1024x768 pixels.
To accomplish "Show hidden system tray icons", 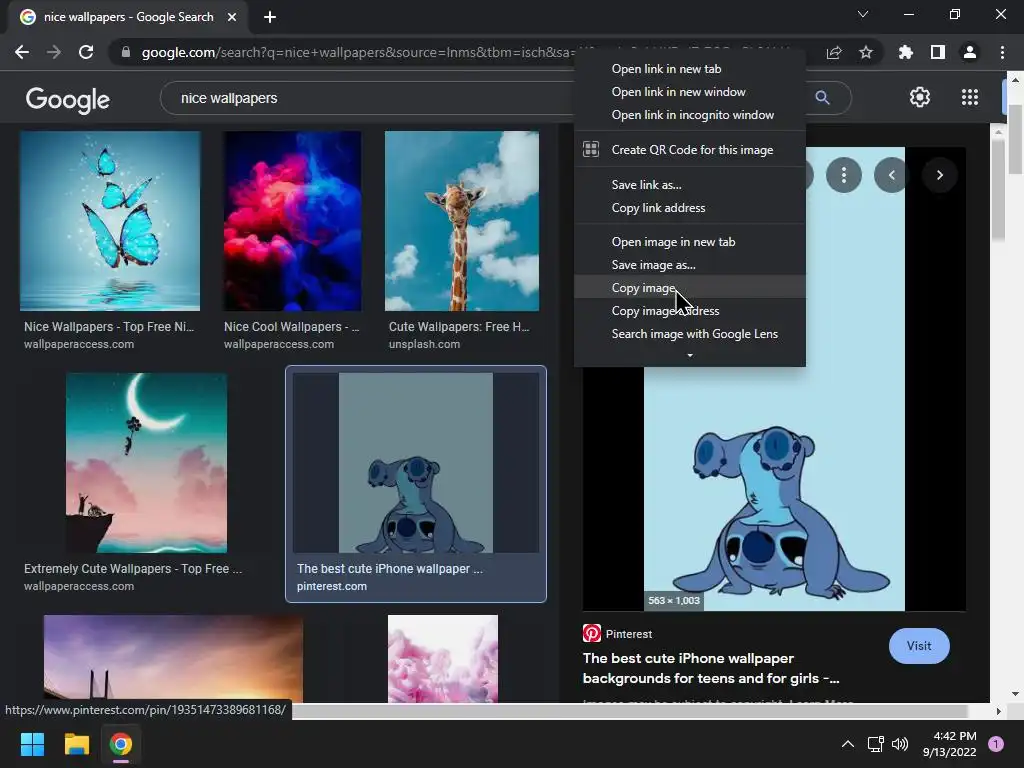I will pos(848,744).
